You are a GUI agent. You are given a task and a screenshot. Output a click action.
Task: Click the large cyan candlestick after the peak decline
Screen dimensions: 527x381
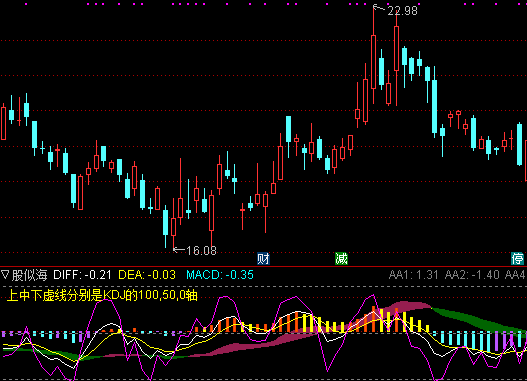435,102
